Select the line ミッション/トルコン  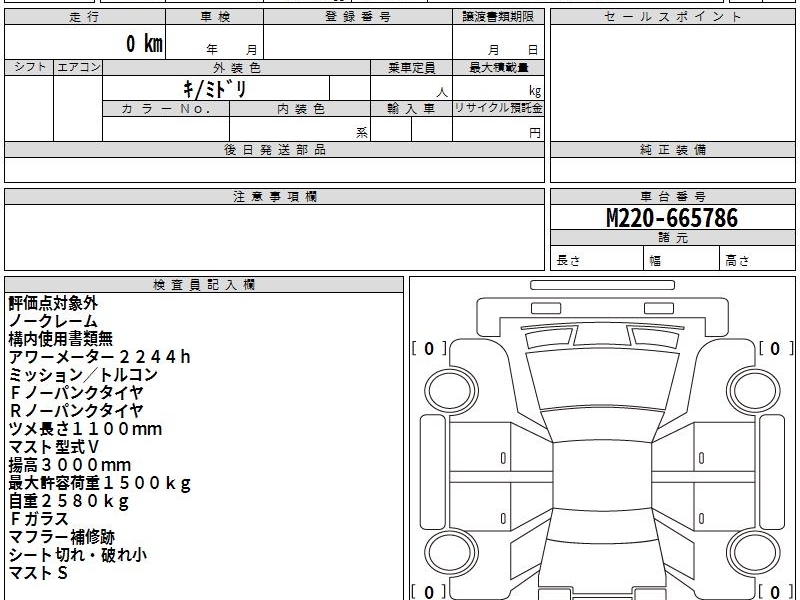(x=83, y=375)
